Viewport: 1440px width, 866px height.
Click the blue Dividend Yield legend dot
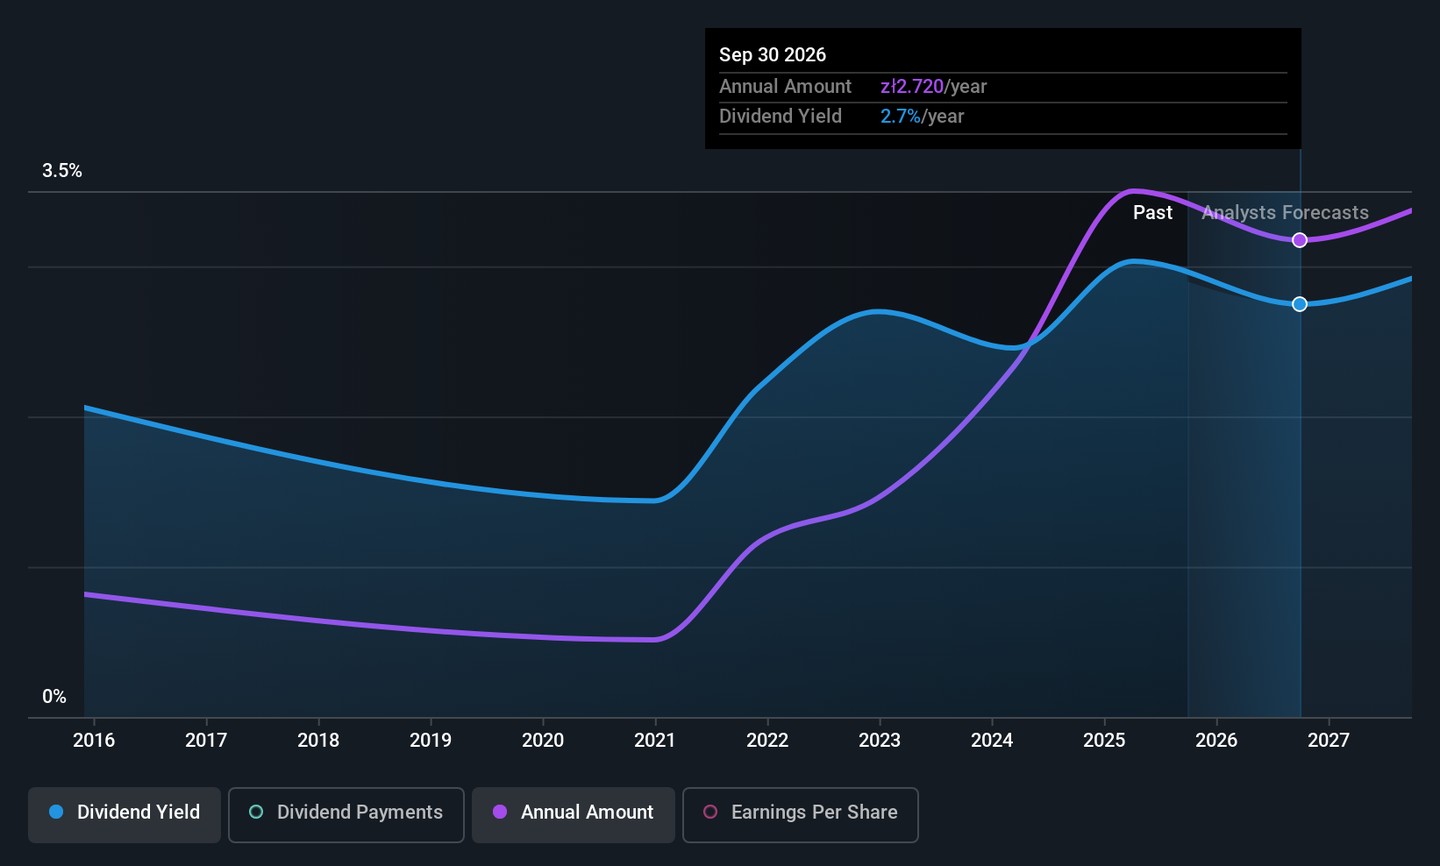[x=57, y=812]
